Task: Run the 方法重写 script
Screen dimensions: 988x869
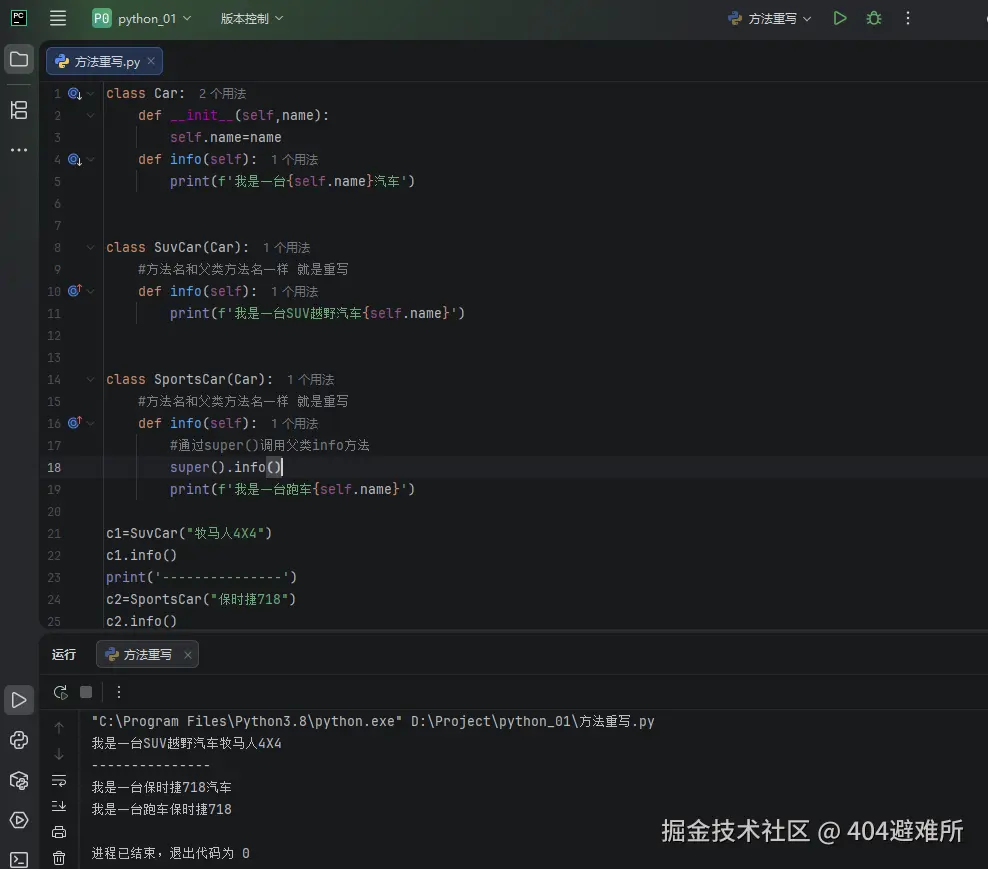Action: pyautogui.click(x=839, y=18)
